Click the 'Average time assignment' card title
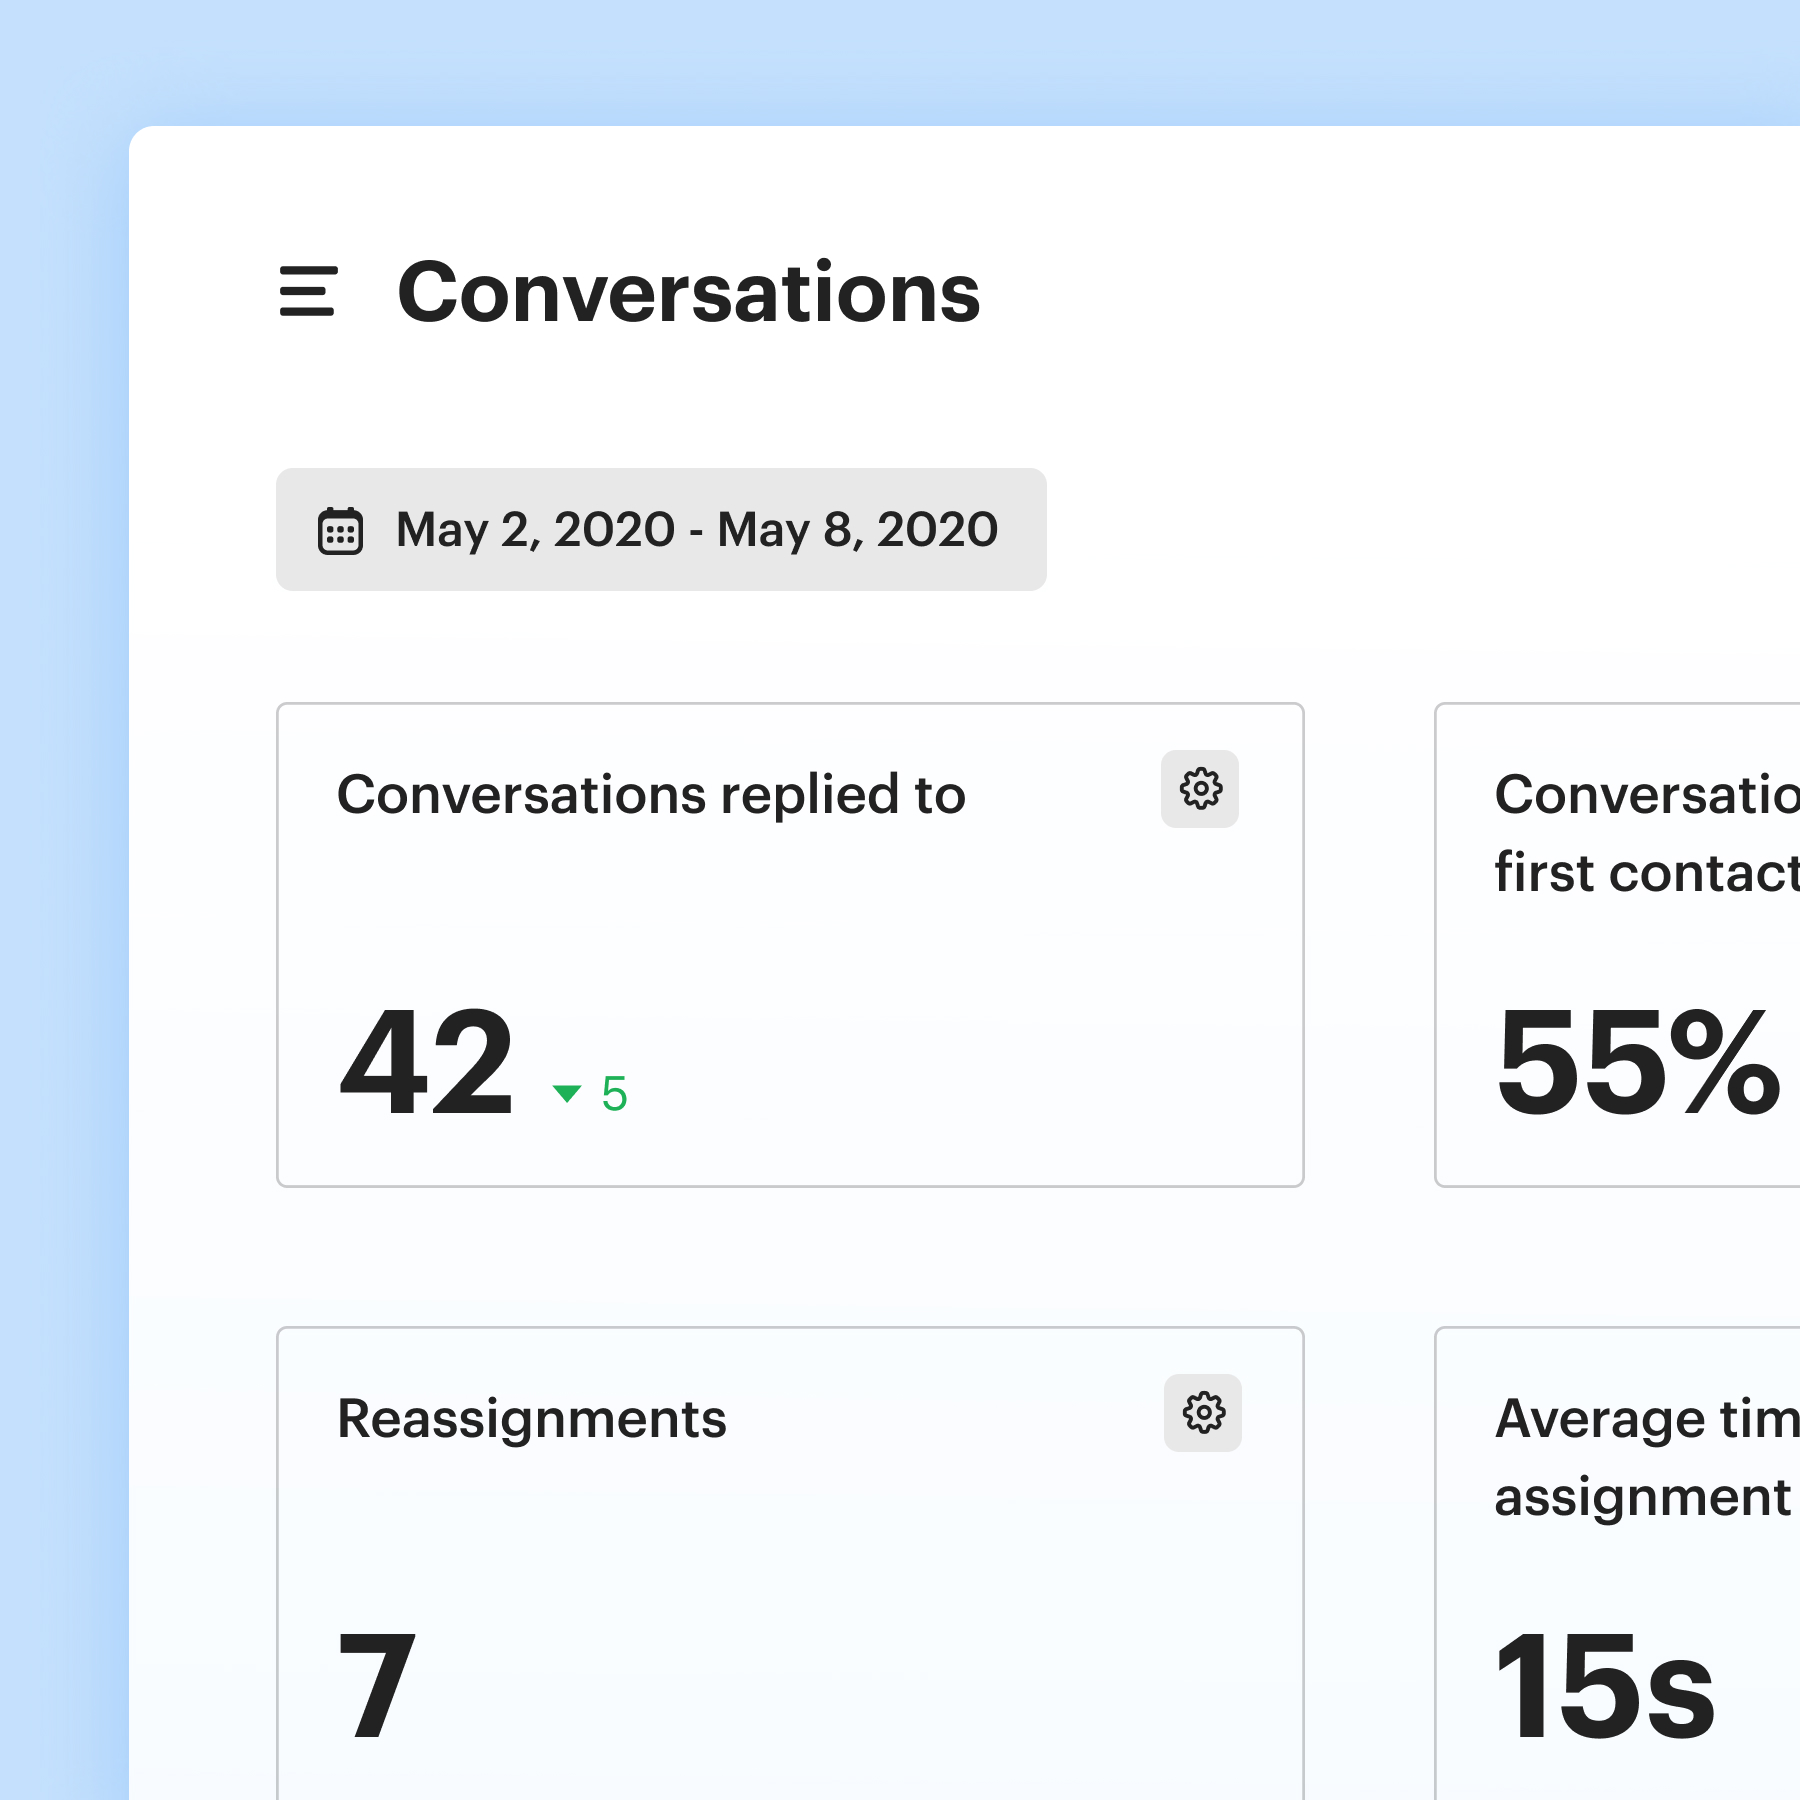Viewport: 1800px width, 1800px height. [x=1647, y=1457]
